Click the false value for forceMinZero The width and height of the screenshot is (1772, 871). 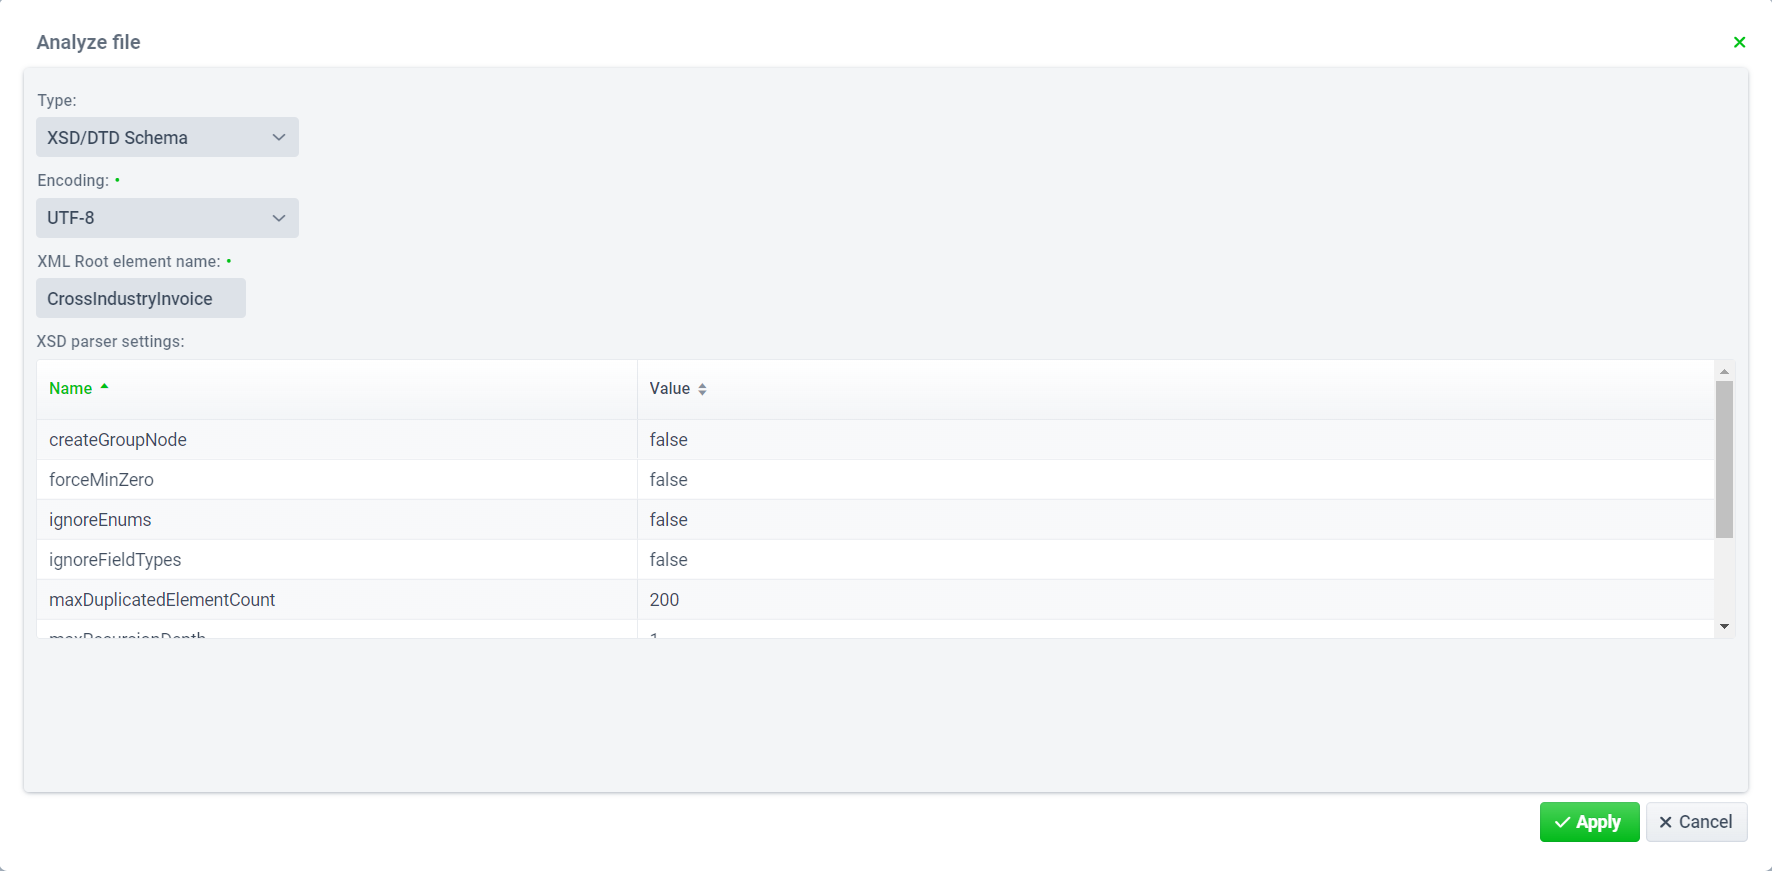click(x=668, y=480)
